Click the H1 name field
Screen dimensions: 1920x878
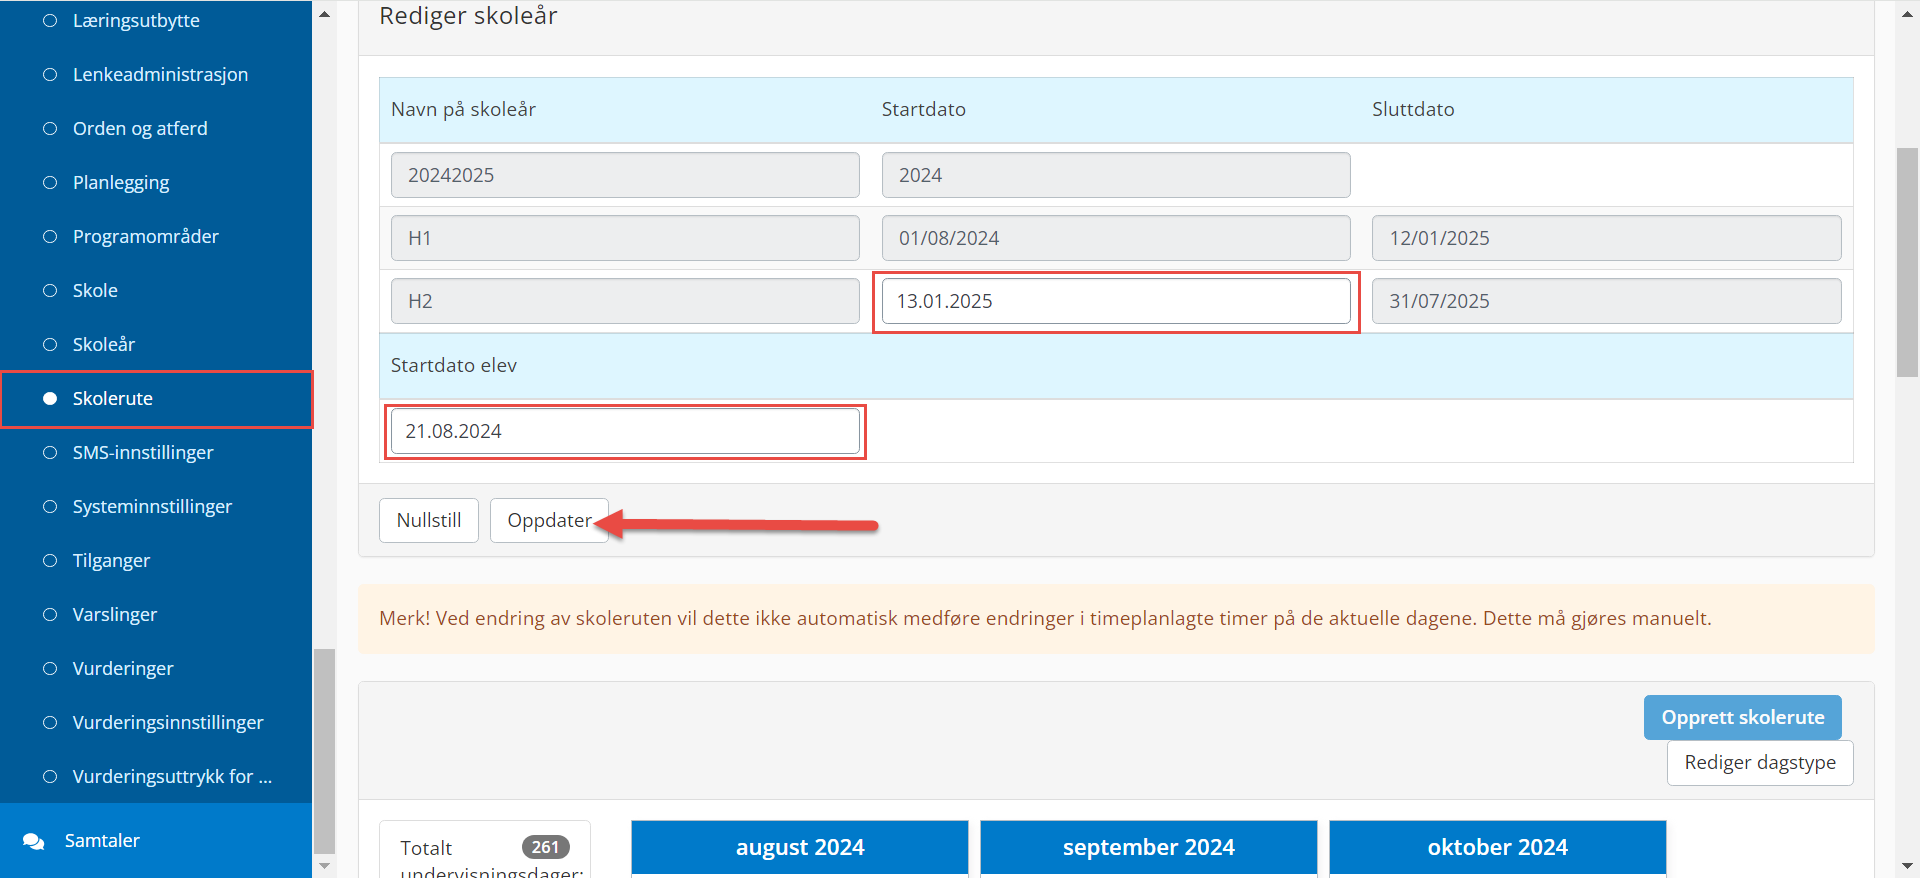pyautogui.click(x=625, y=238)
